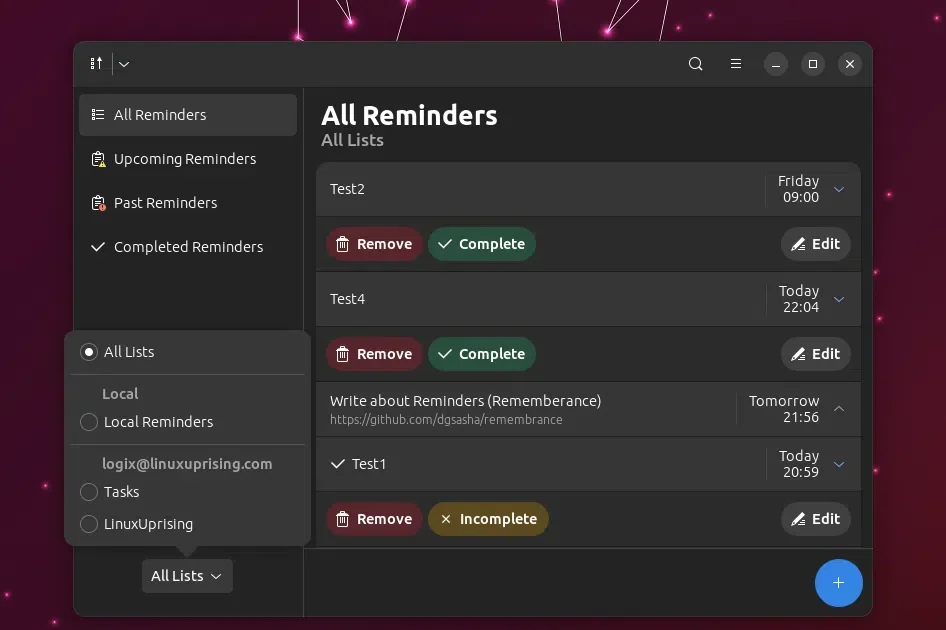This screenshot has height=630, width=946.
Task: Select the All Lists radio button
Action: point(89,351)
